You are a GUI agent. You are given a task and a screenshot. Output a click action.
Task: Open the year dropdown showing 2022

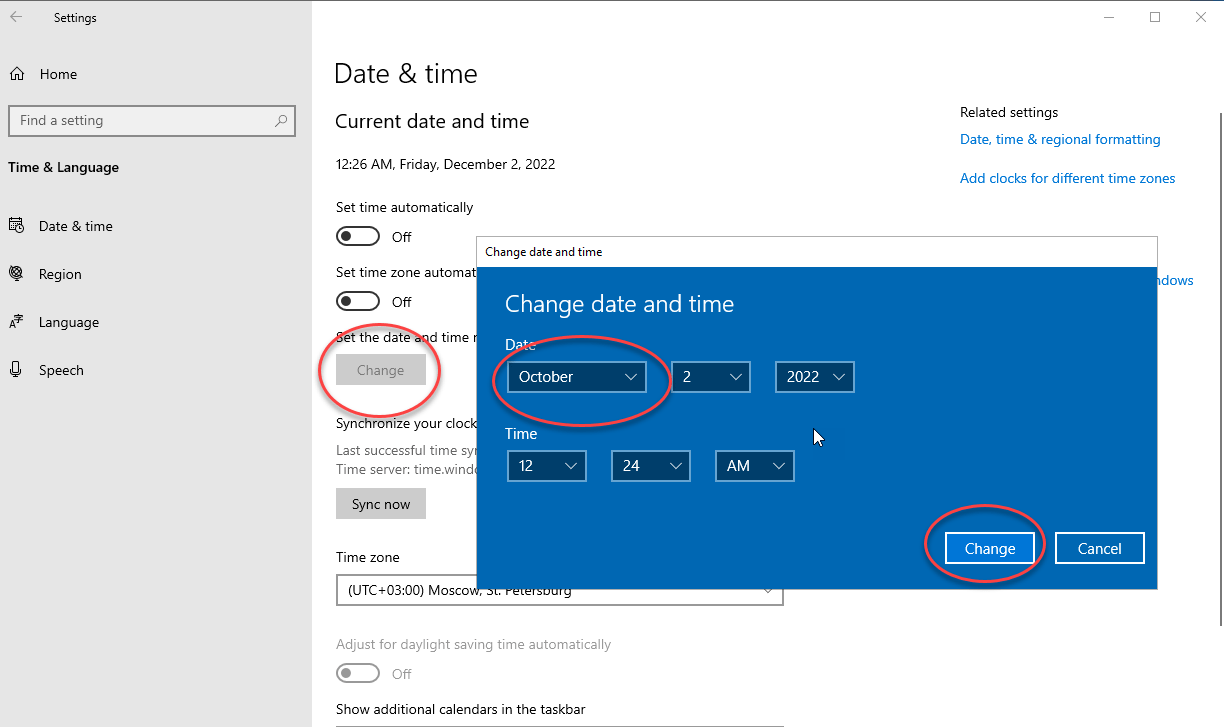click(815, 377)
